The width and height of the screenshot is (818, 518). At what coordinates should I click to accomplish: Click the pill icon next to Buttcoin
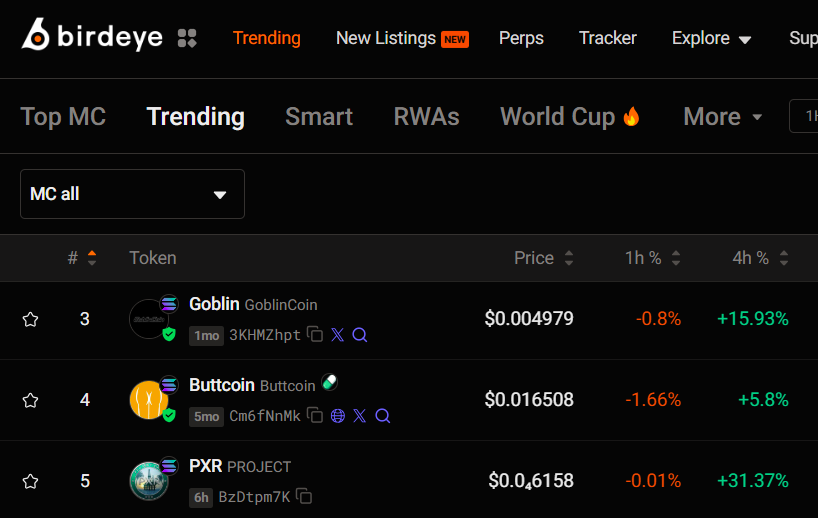pos(330,382)
